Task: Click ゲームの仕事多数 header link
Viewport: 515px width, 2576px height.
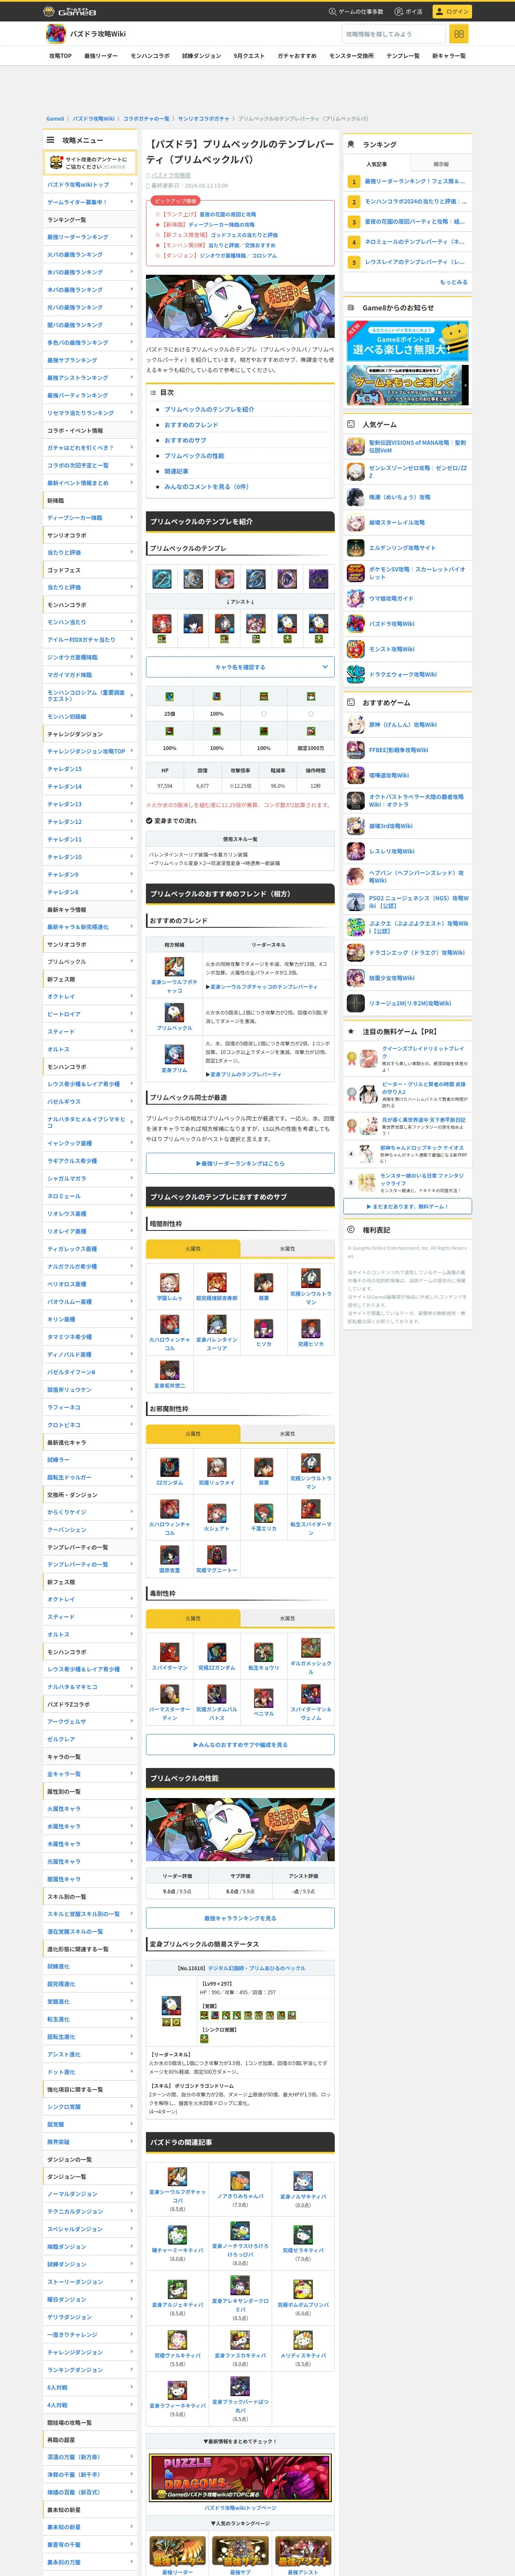Action: coord(356,11)
